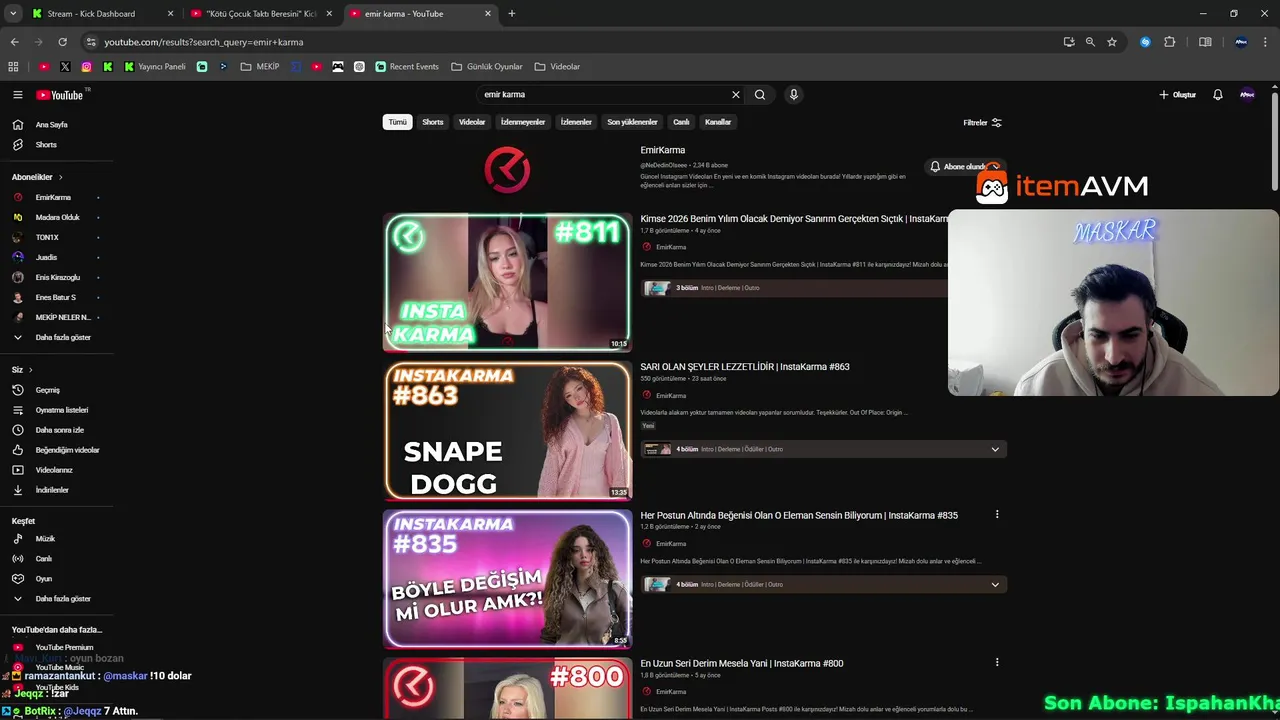Select the İzlenmeyenler filter chip
The height and width of the screenshot is (720, 1280).
click(523, 122)
